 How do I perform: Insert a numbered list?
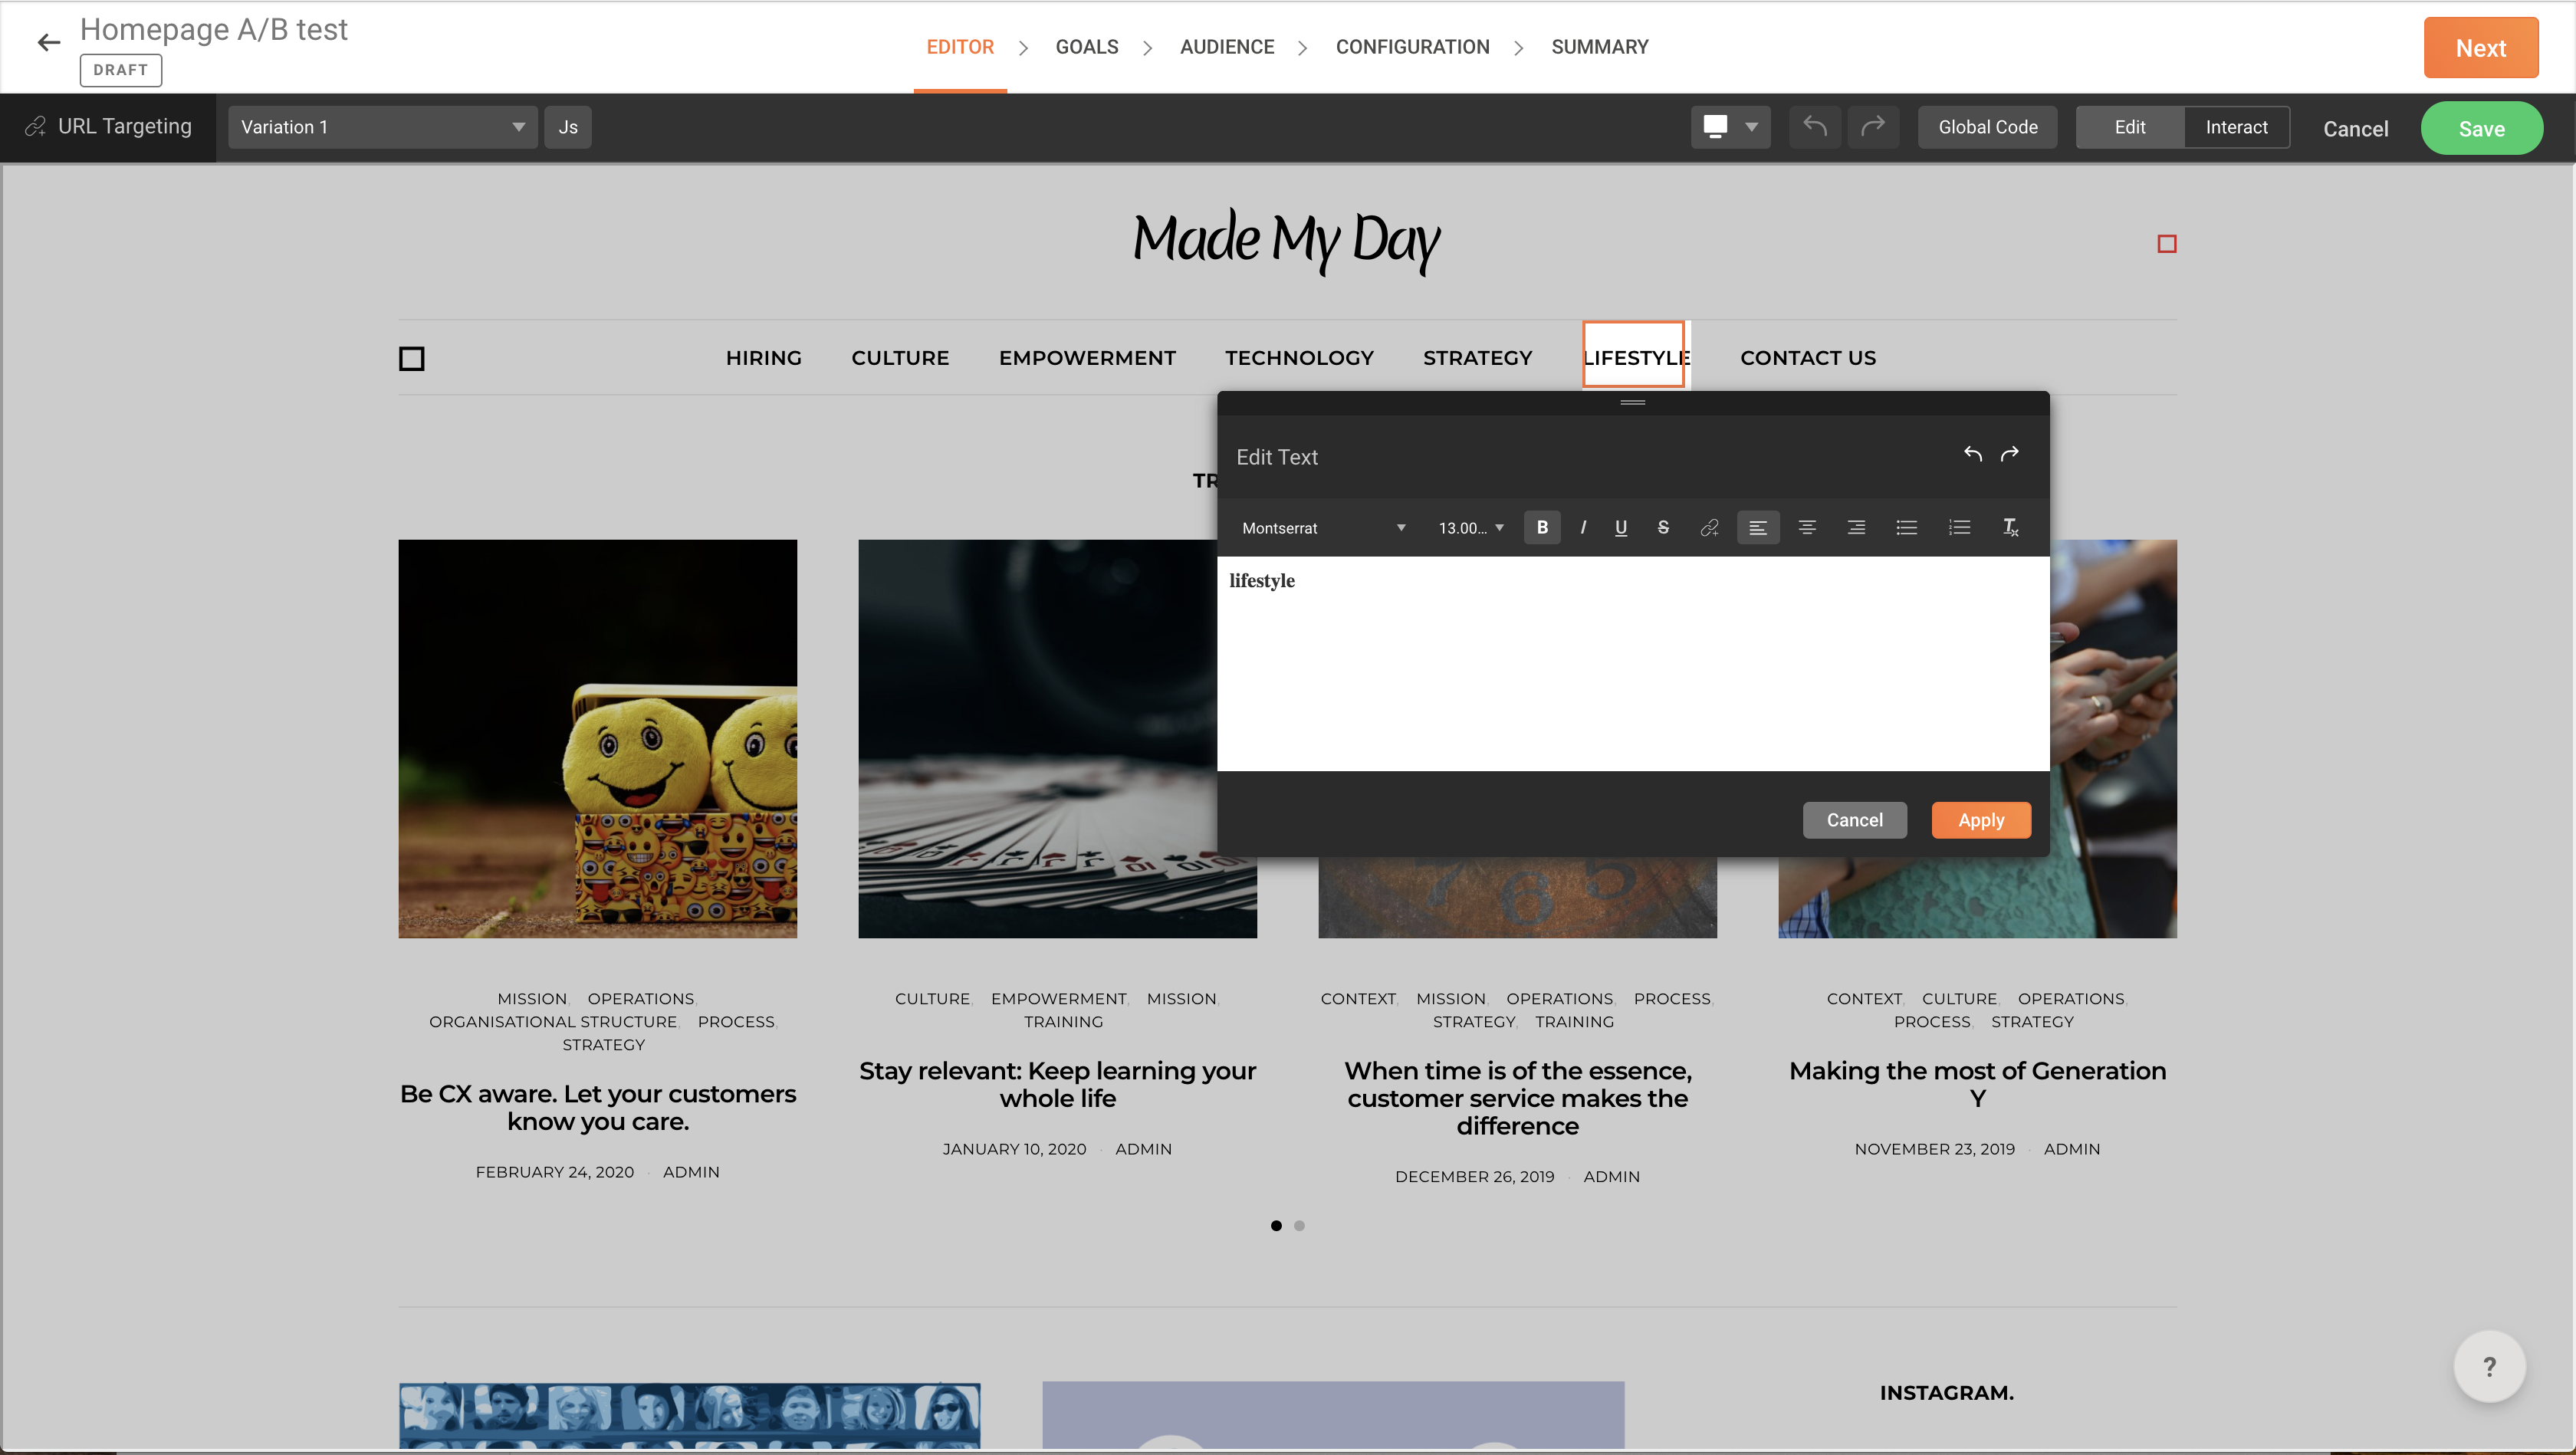tap(1959, 527)
